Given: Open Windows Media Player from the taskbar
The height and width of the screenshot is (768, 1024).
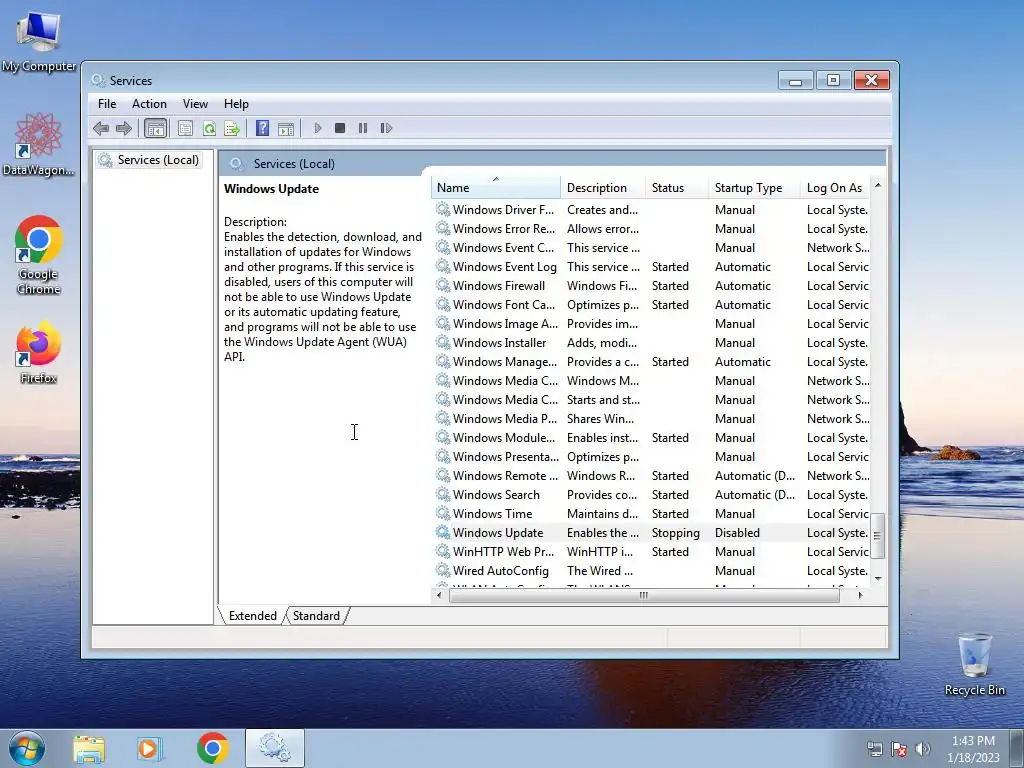Looking at the screenshot, I should 149,749.
